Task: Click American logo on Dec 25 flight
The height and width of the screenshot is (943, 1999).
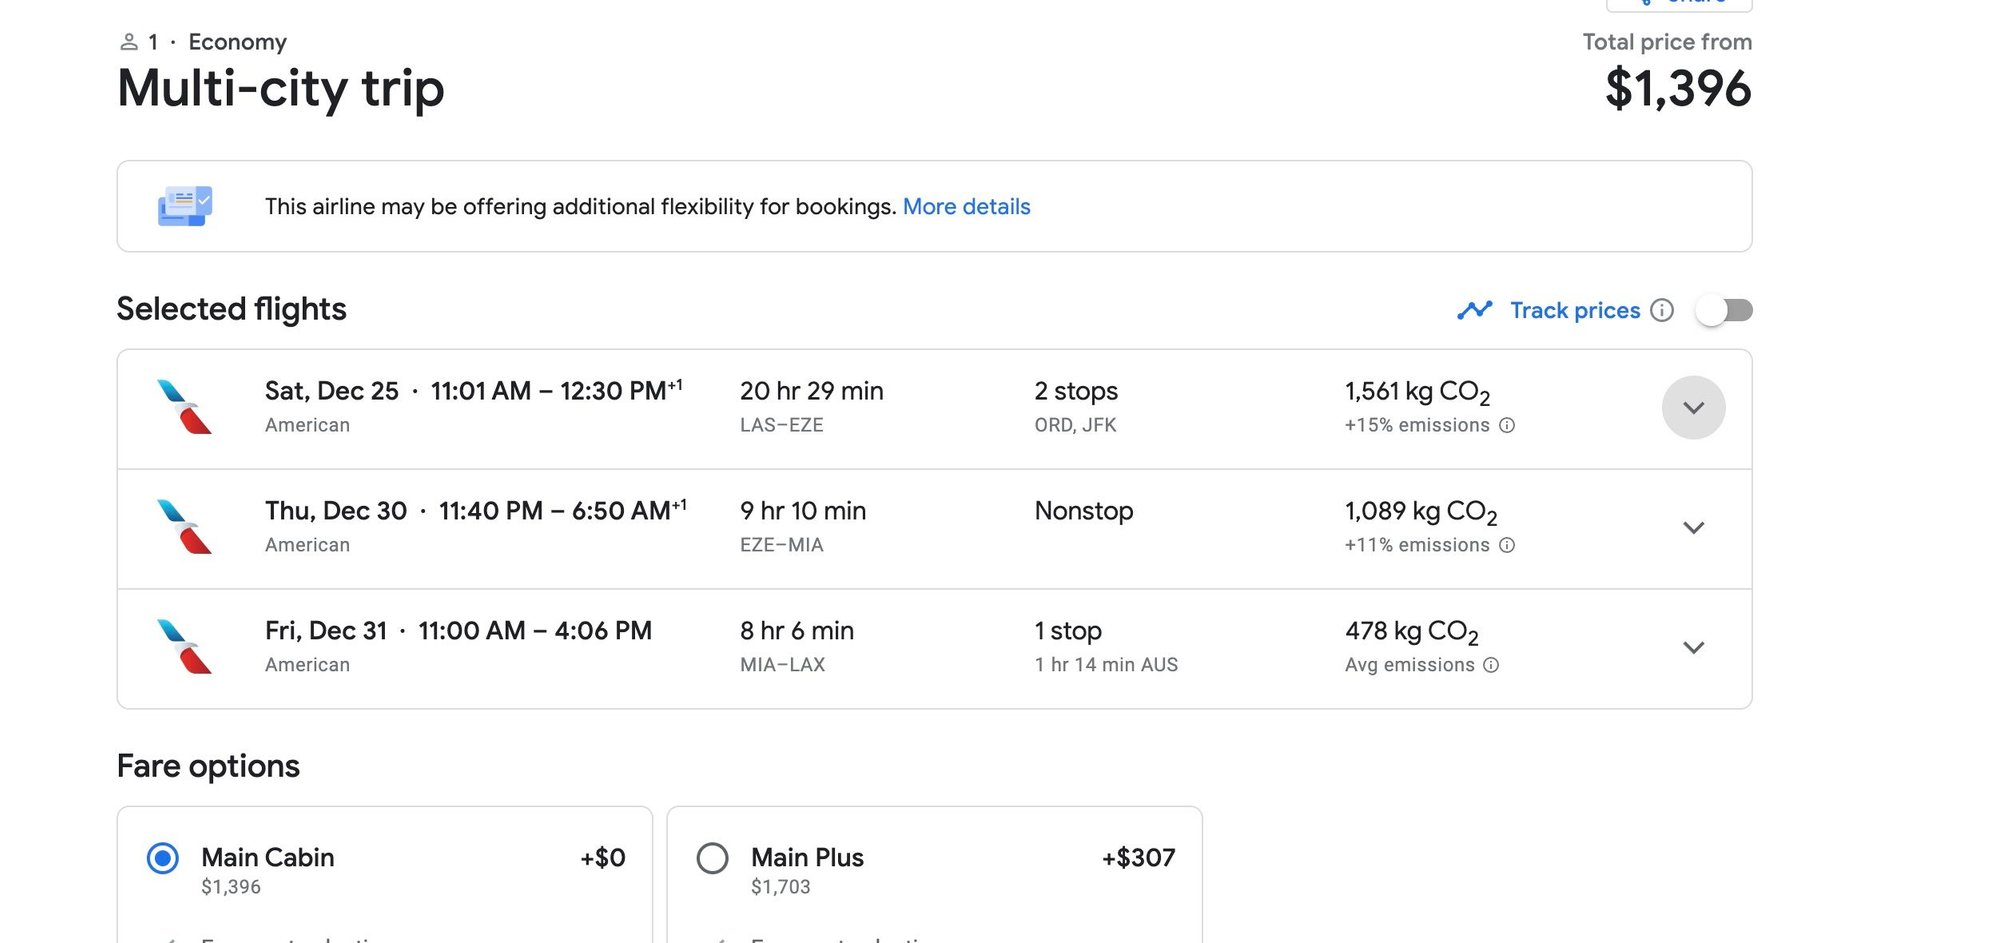Action: coord(185,407)
